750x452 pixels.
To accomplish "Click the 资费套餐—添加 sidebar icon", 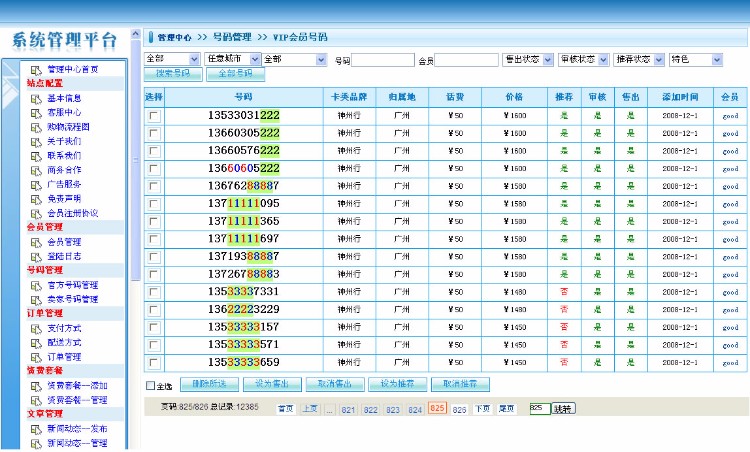I will tap(36, 386).
